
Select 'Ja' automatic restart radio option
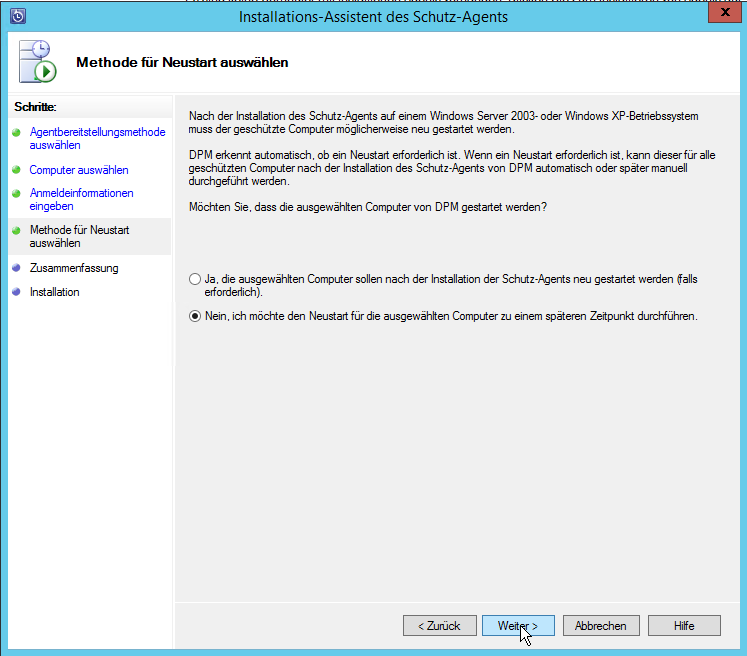pyautogui.click(x=195, y=280)
